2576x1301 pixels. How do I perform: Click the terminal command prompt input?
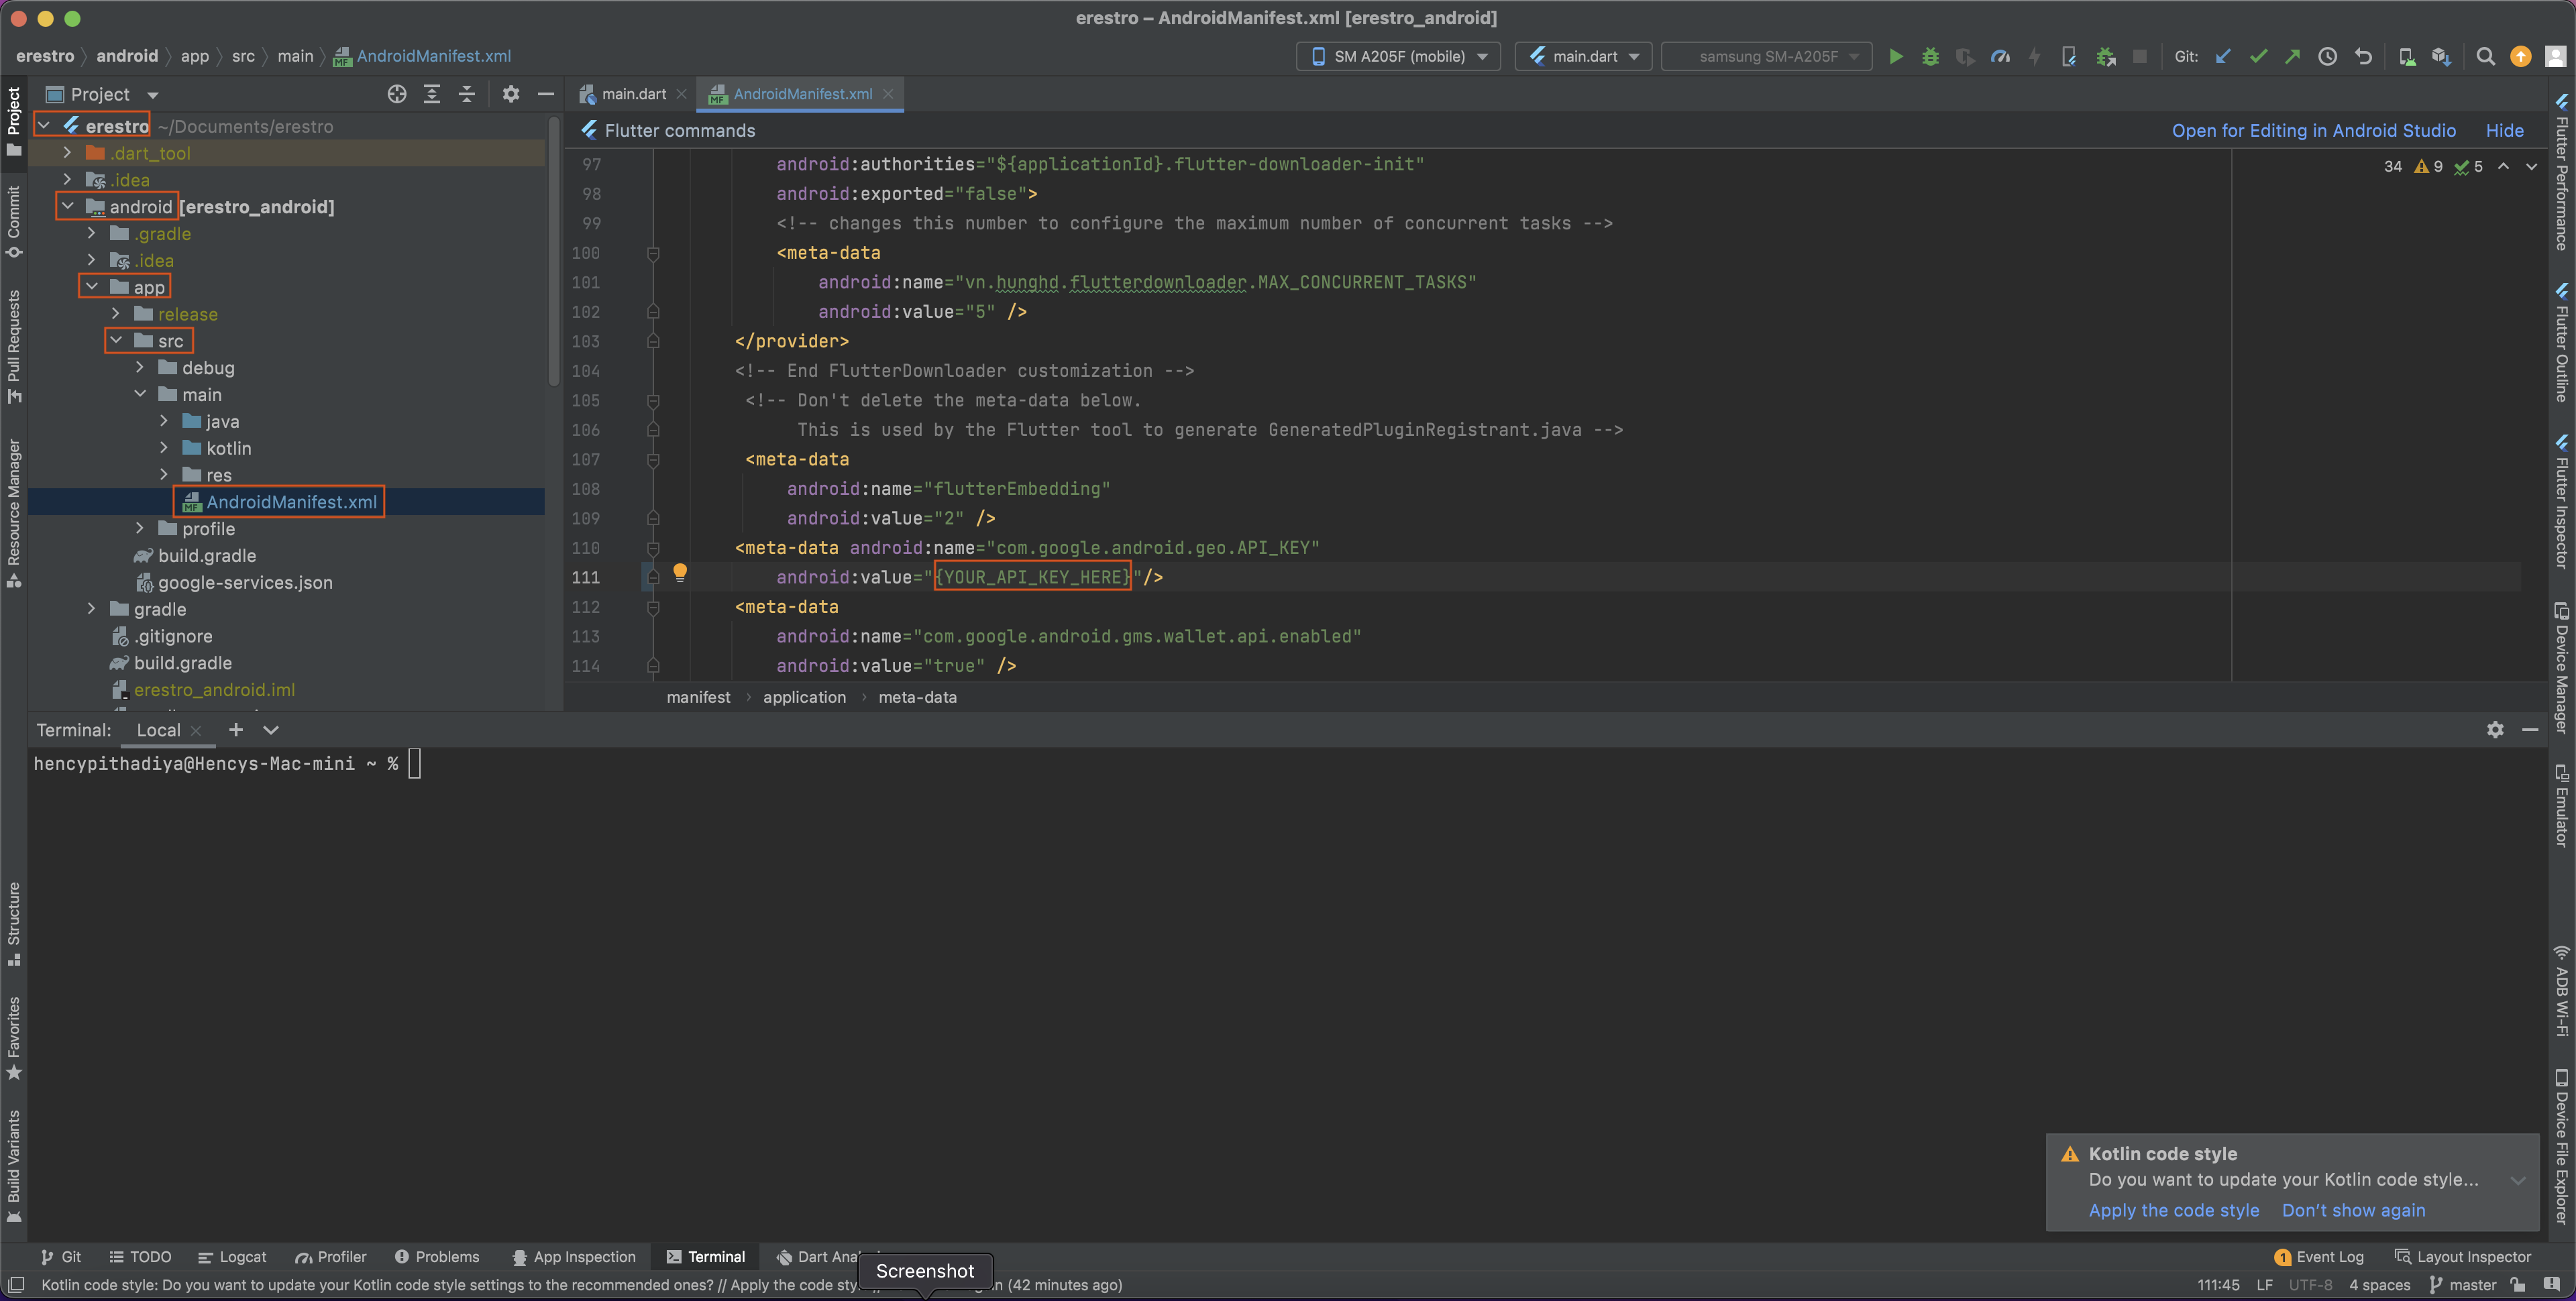click(415, 764)
